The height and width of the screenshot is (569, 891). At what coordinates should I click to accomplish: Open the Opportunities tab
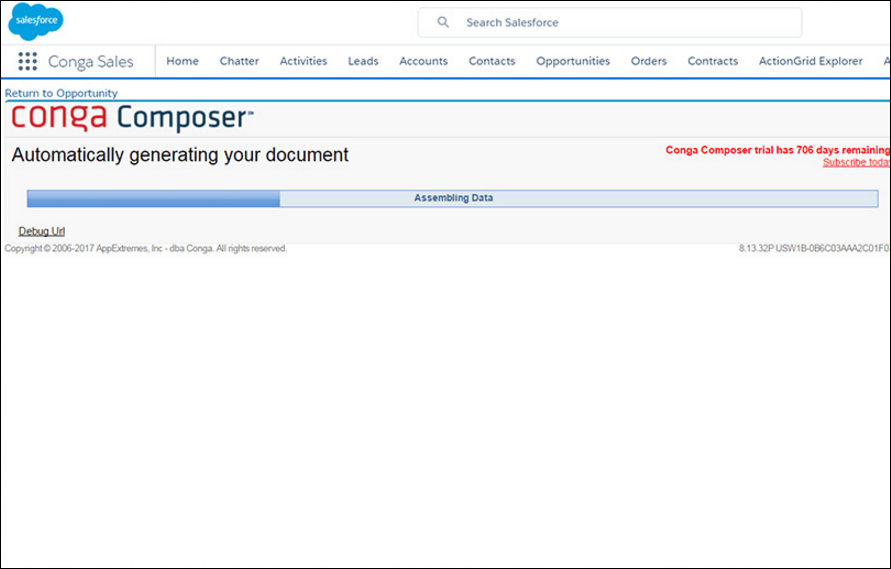[573, 61]
